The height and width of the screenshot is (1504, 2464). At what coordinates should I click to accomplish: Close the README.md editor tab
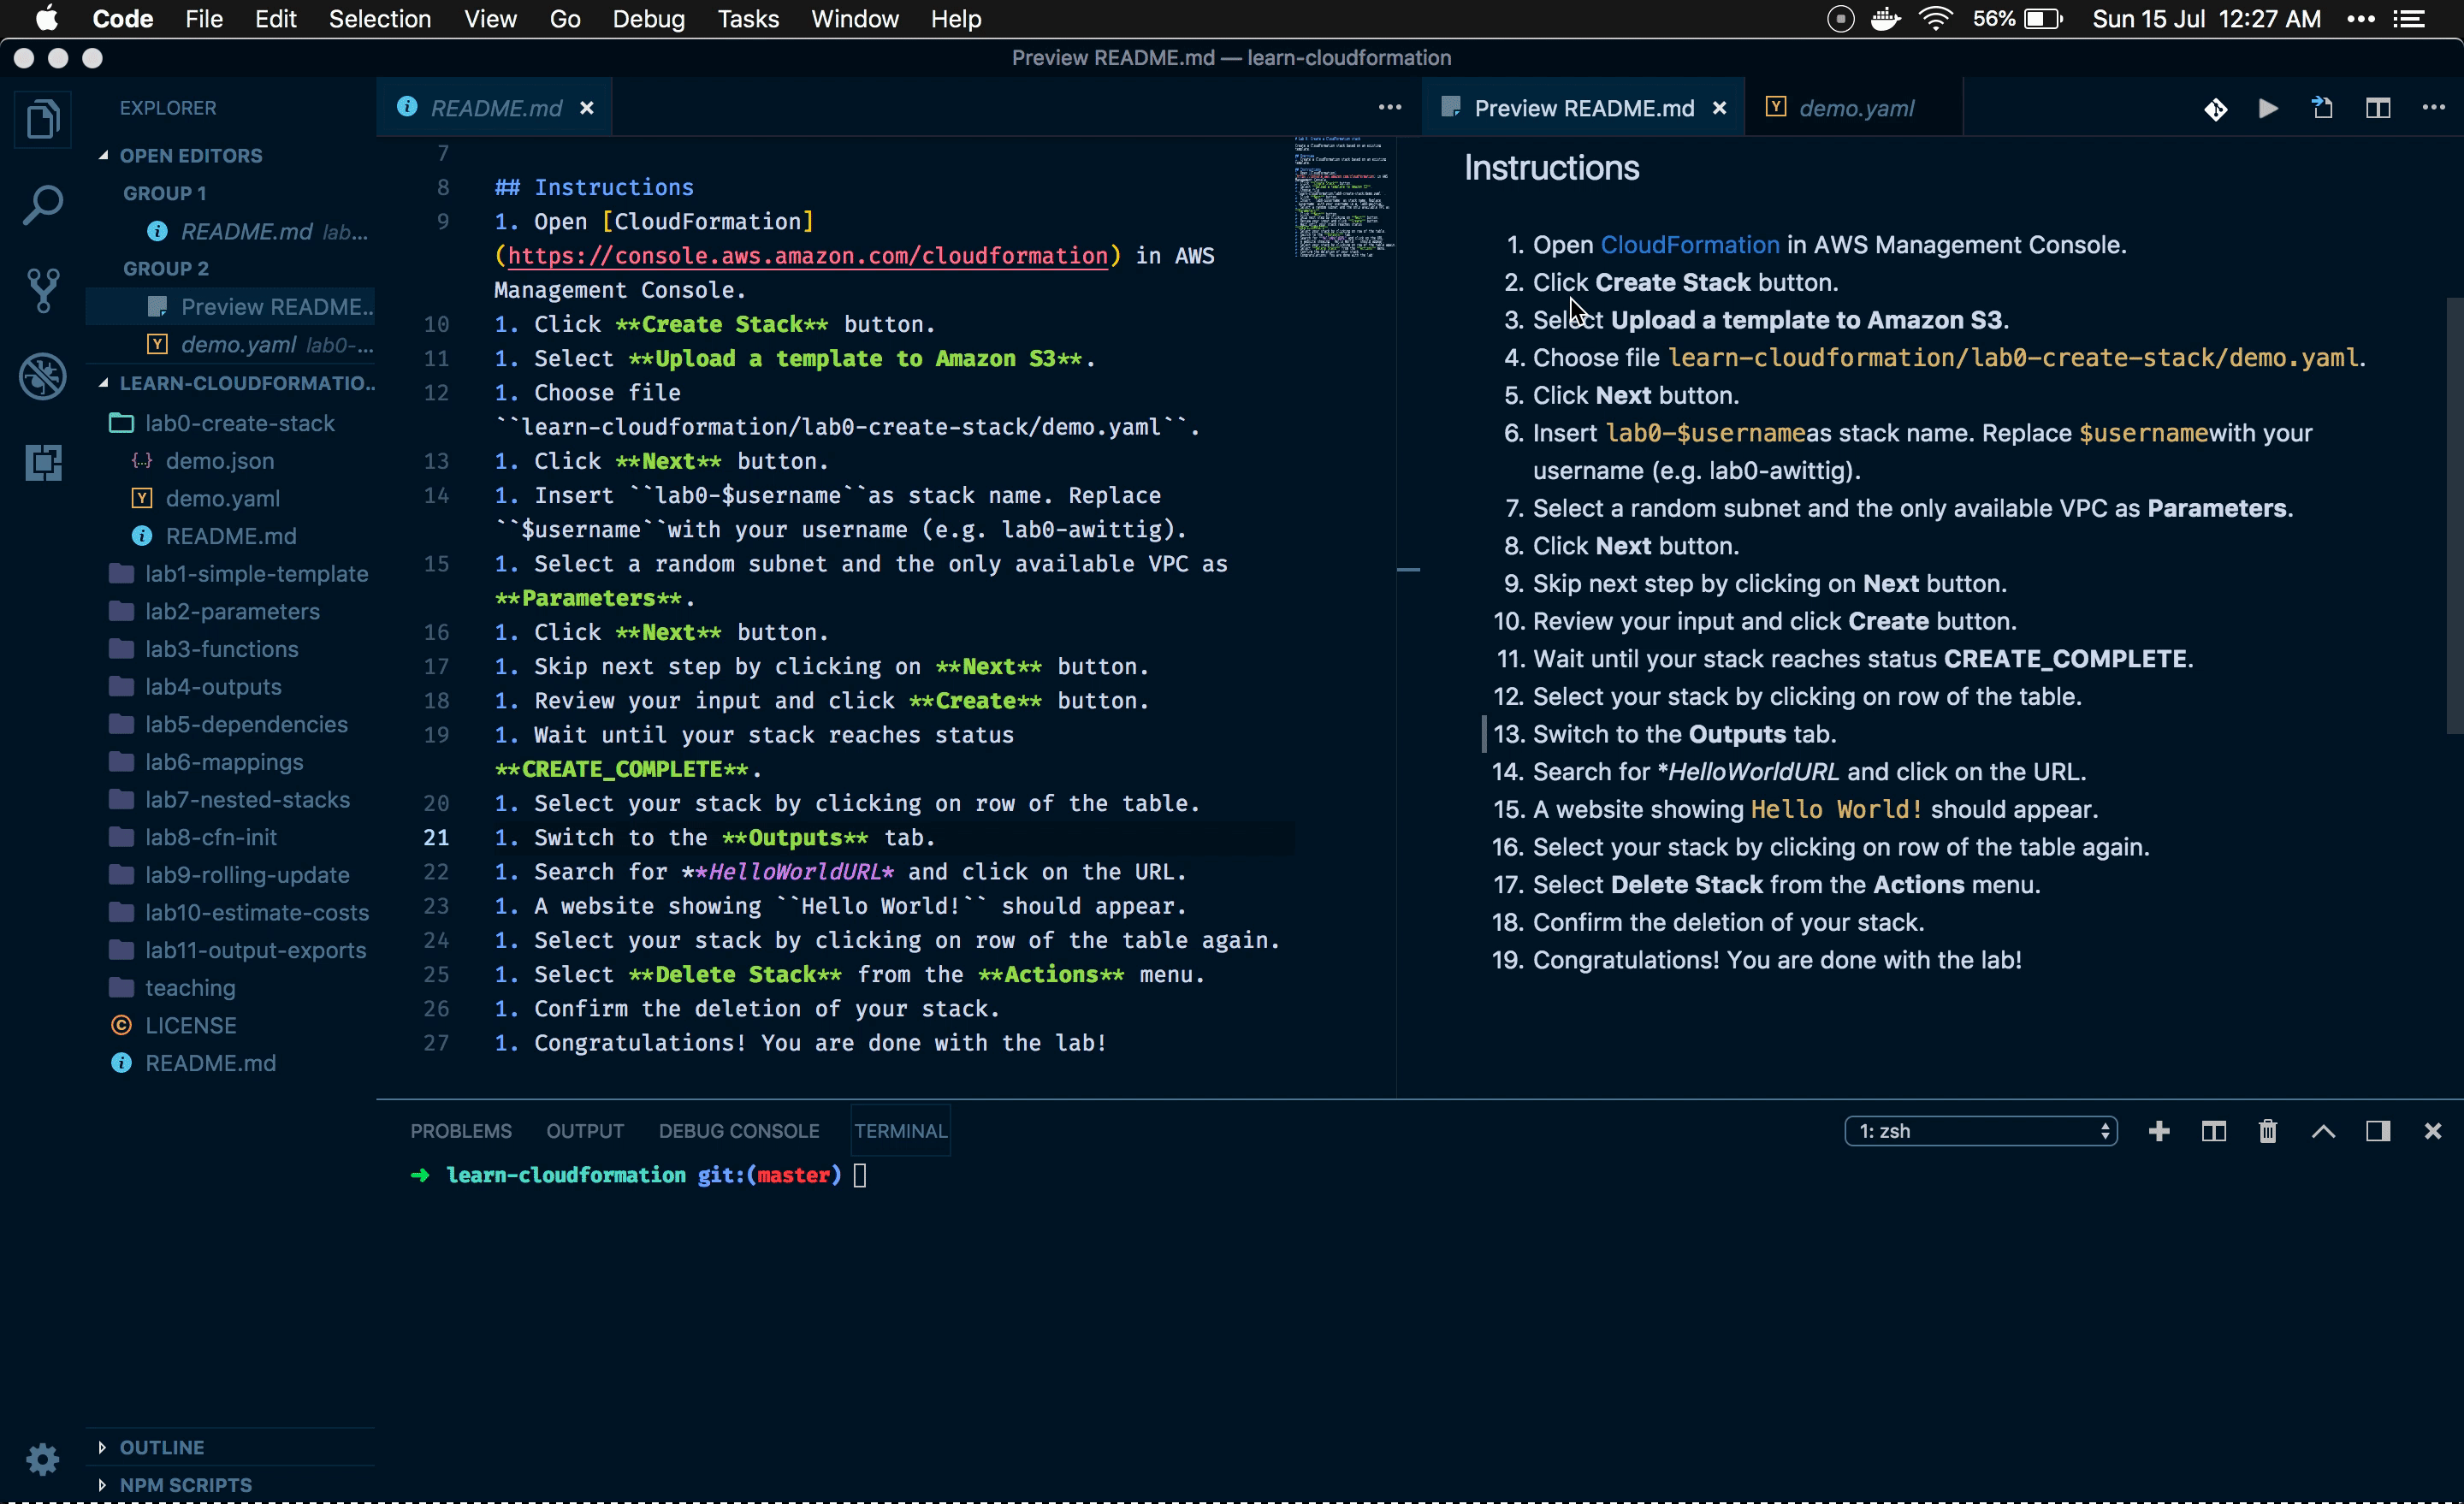click(587, 108)
